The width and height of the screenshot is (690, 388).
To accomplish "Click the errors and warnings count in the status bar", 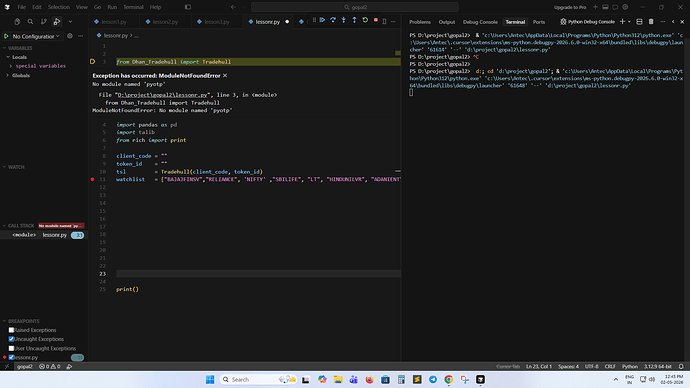I will [50, 366].
